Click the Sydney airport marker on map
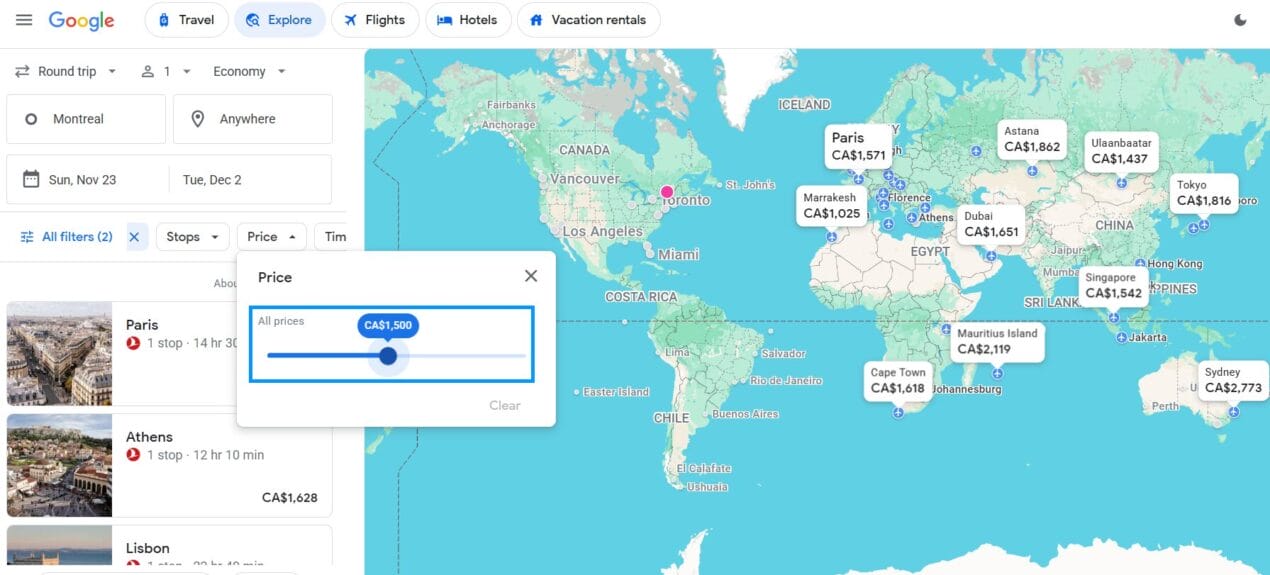Viewport: 1270px width, 575px height. pyautogui.click(x=1233, y=411)
